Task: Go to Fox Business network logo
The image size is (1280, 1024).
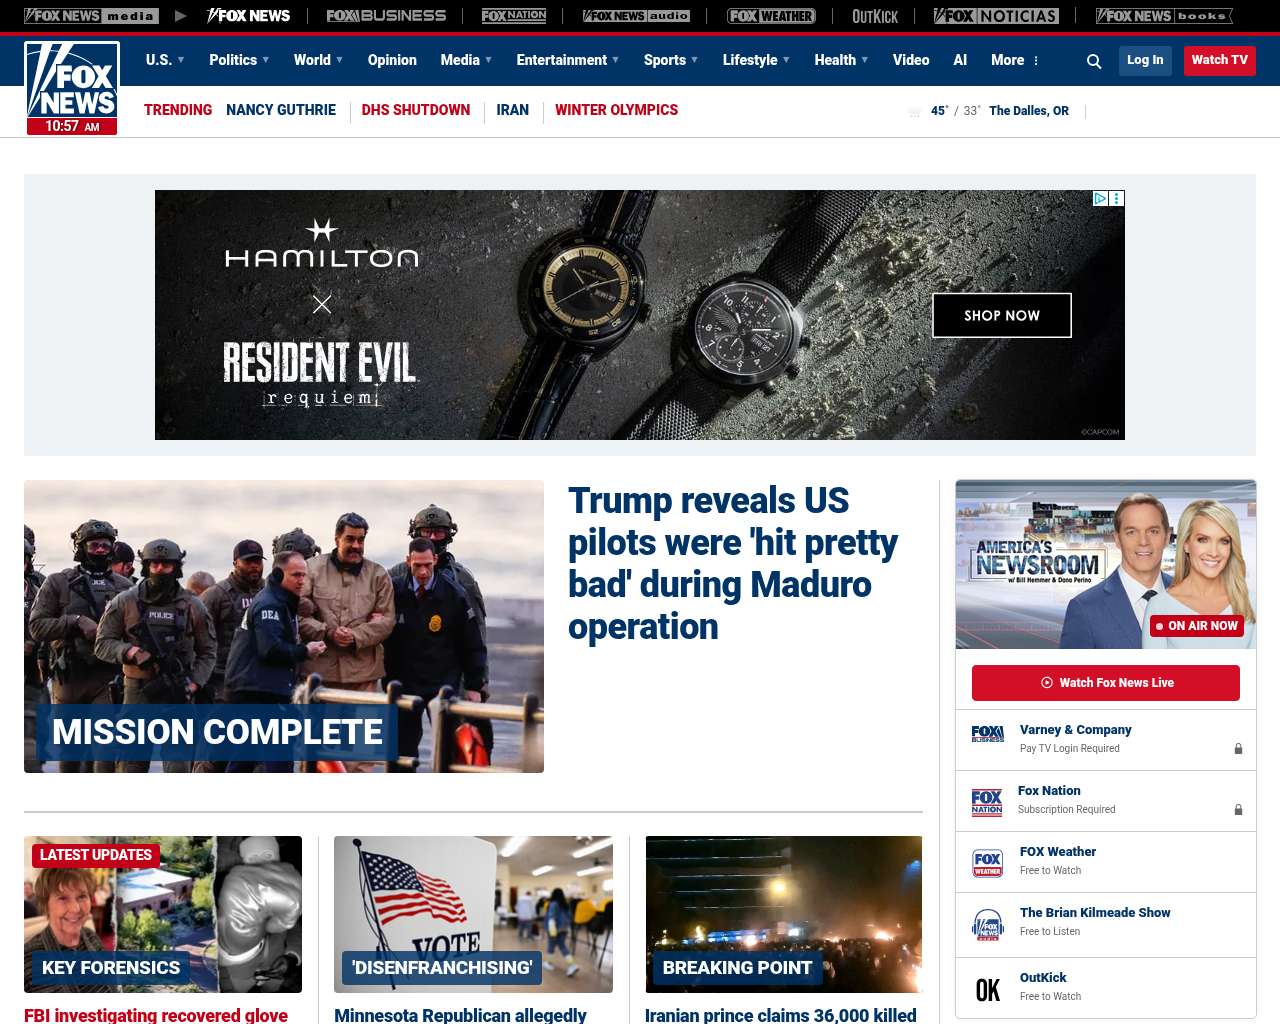Action: click(x=386, y=16)
